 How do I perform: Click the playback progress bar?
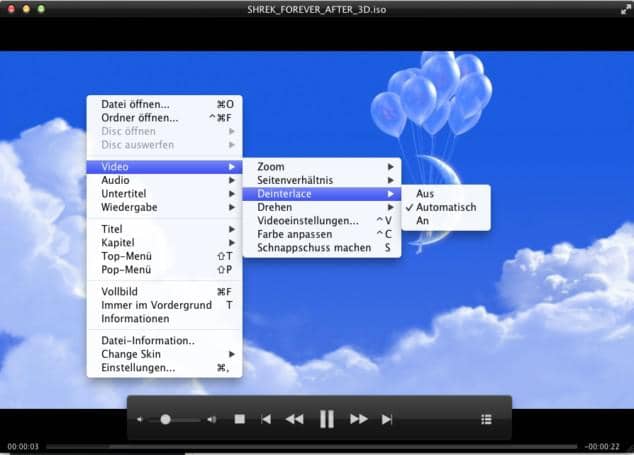pyautogui.click(x=311, y=447)
